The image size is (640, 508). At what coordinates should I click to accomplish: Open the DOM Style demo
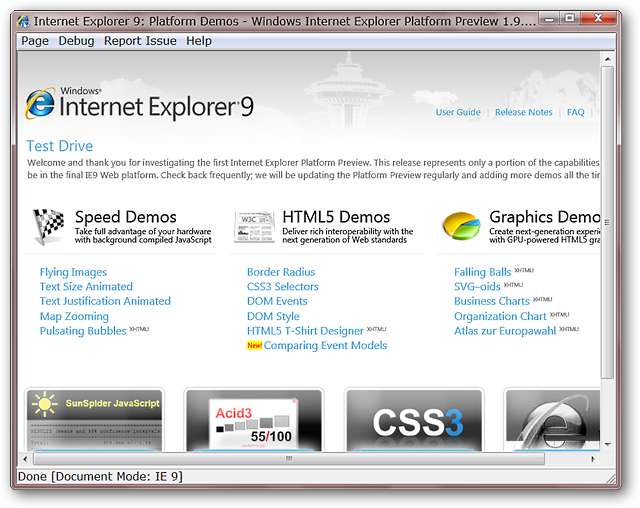point(273,316)
